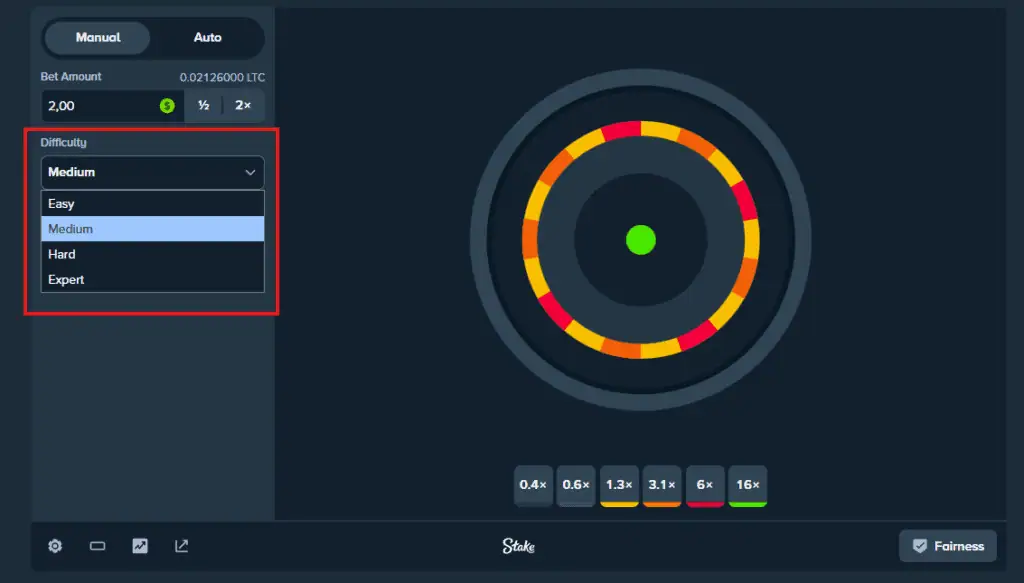This screenshot has width=1024, height=583.
Task: Click the shield icon on Fairness button
Action: (918, 545)
